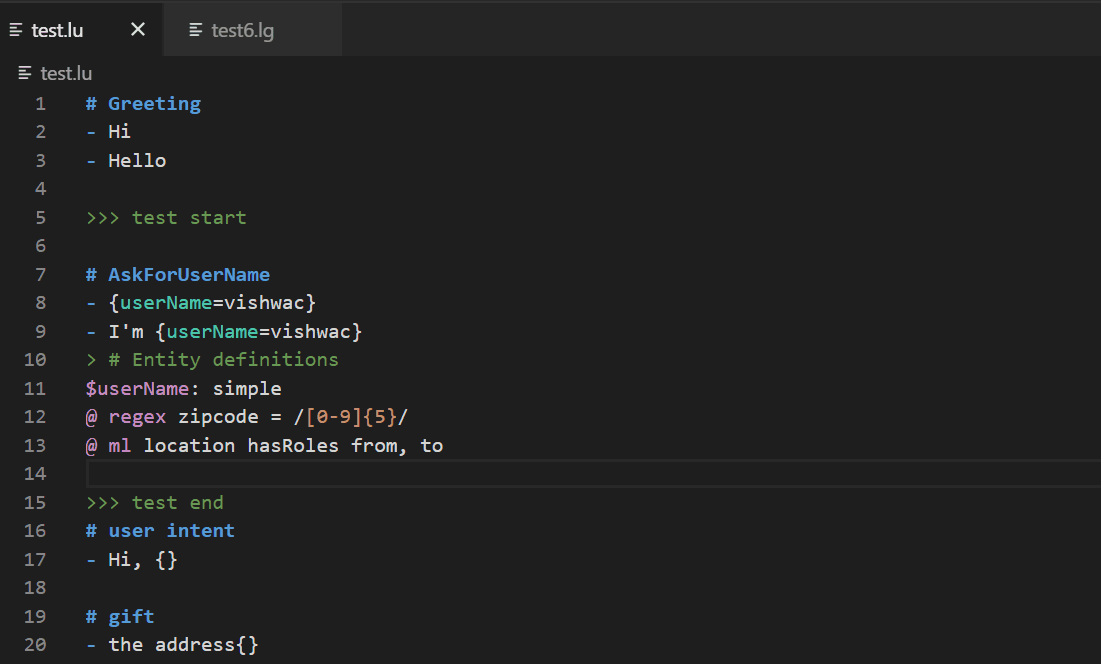Click line number 10 entity definitions comment
Screen dimensions: 1101x664
[x=34, y=359]
